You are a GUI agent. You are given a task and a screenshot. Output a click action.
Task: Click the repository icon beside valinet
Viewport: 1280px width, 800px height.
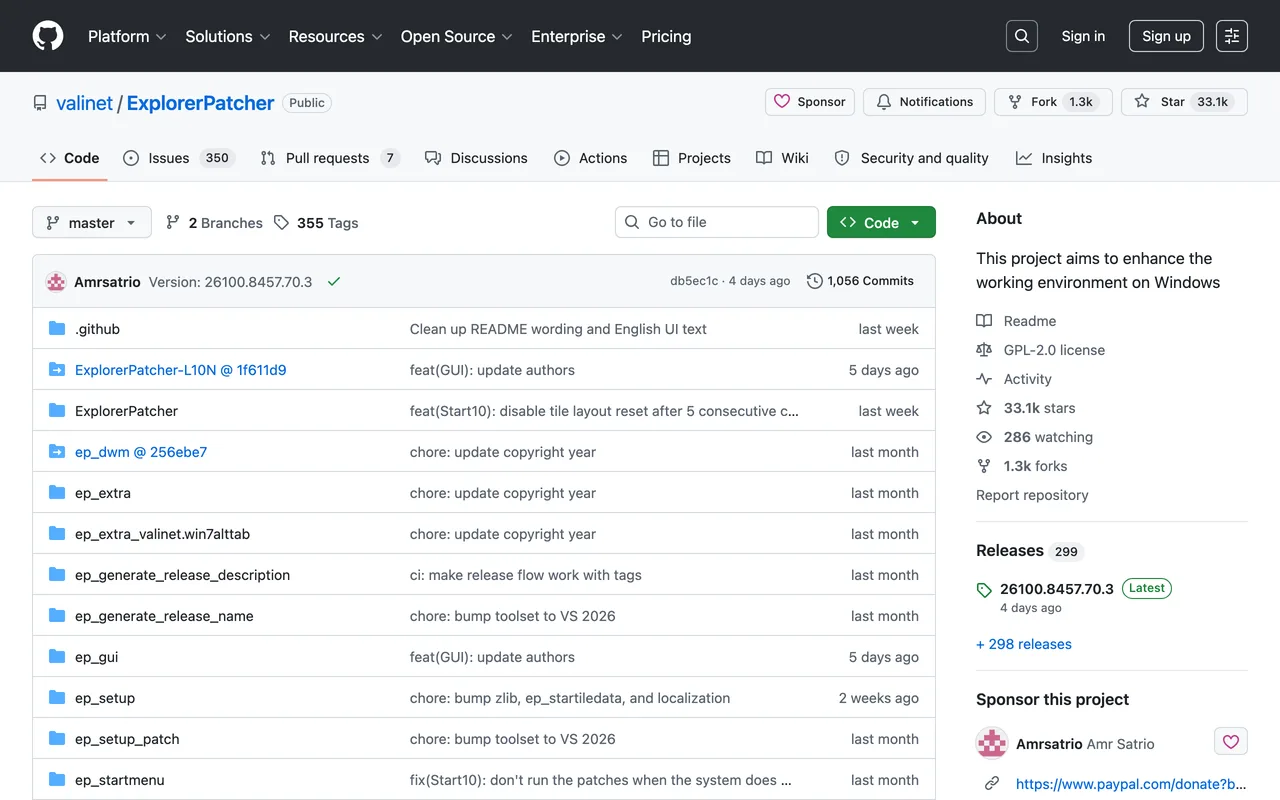[x=40, y=103]
